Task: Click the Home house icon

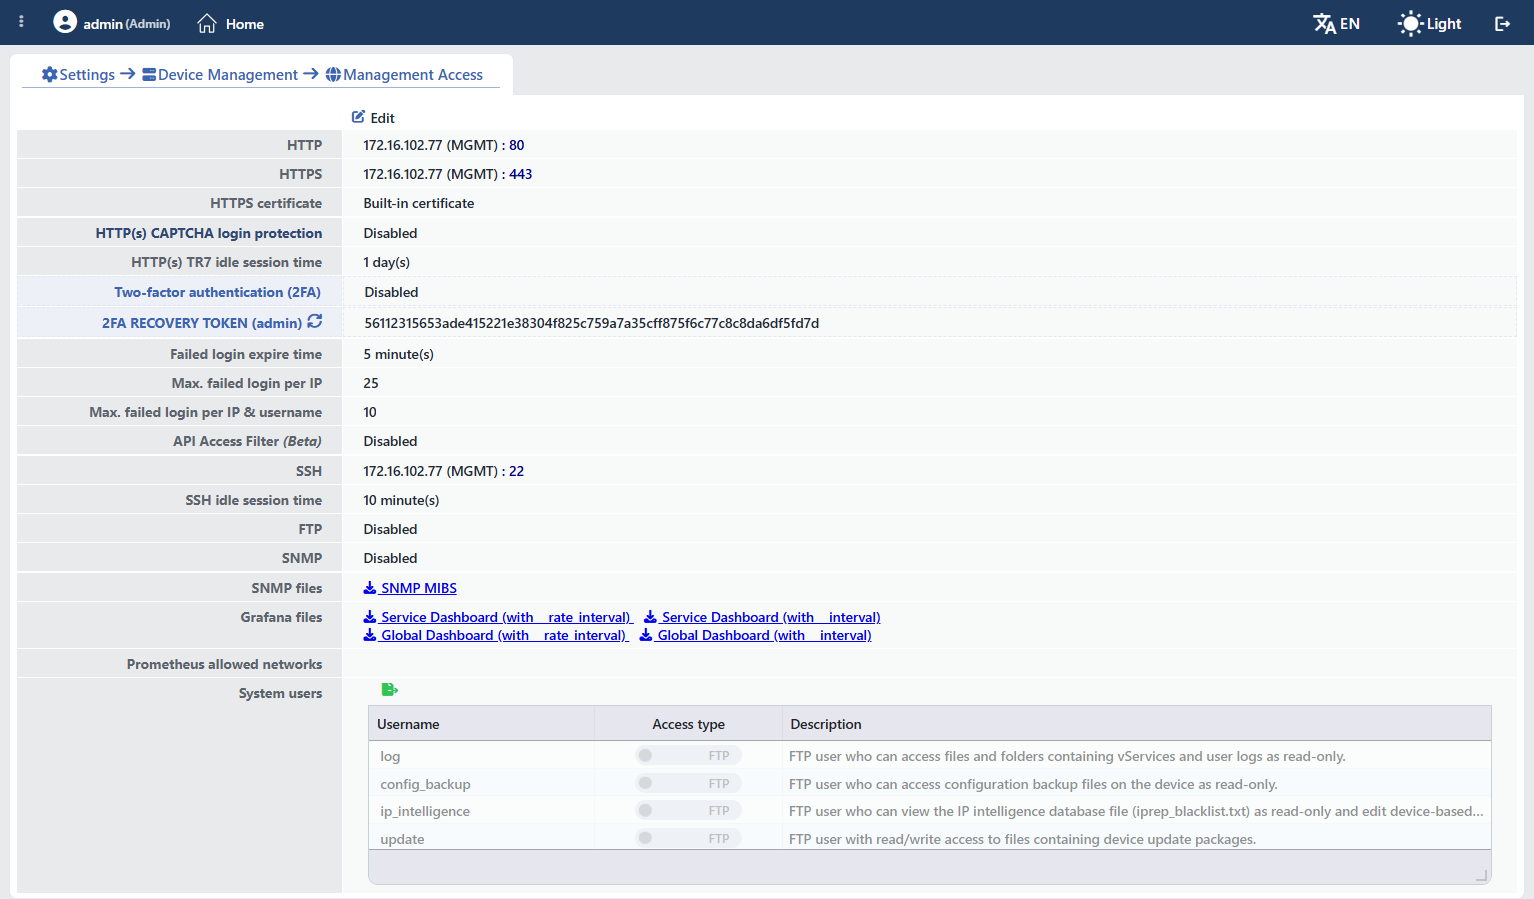Action: 207,23
